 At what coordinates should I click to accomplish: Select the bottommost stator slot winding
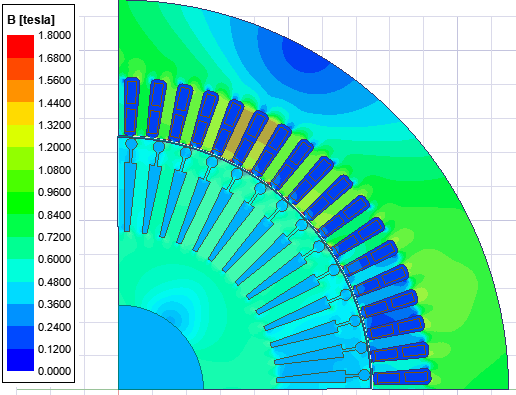pos(402,377)
